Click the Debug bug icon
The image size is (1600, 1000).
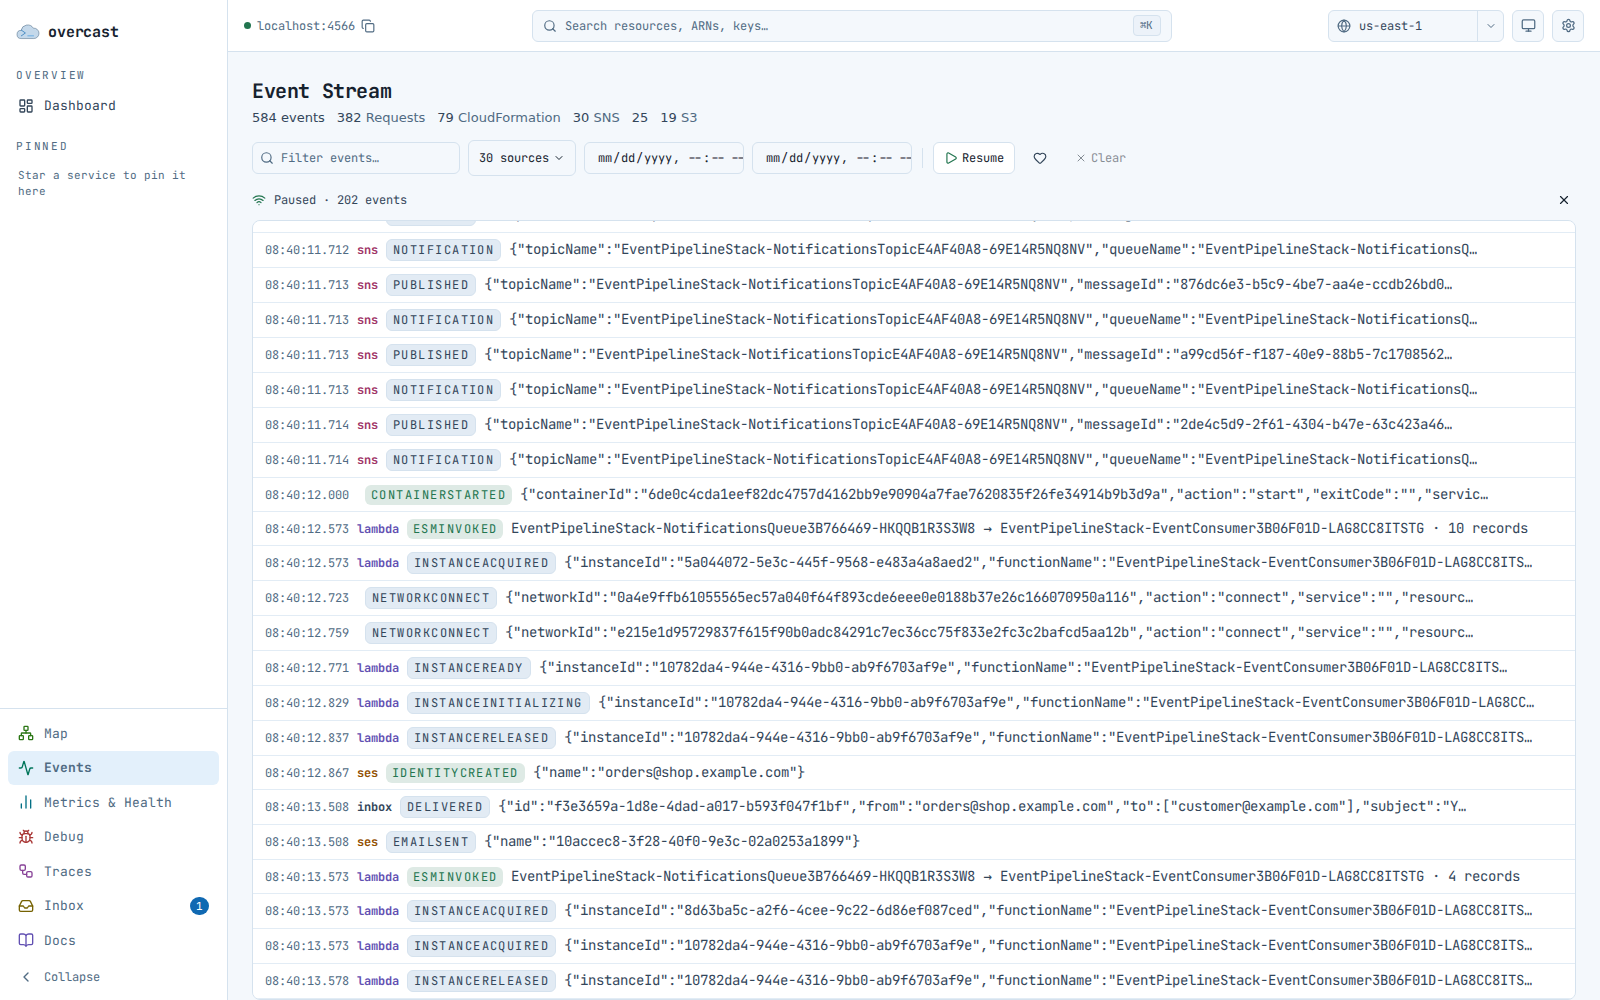coord(26,837)
